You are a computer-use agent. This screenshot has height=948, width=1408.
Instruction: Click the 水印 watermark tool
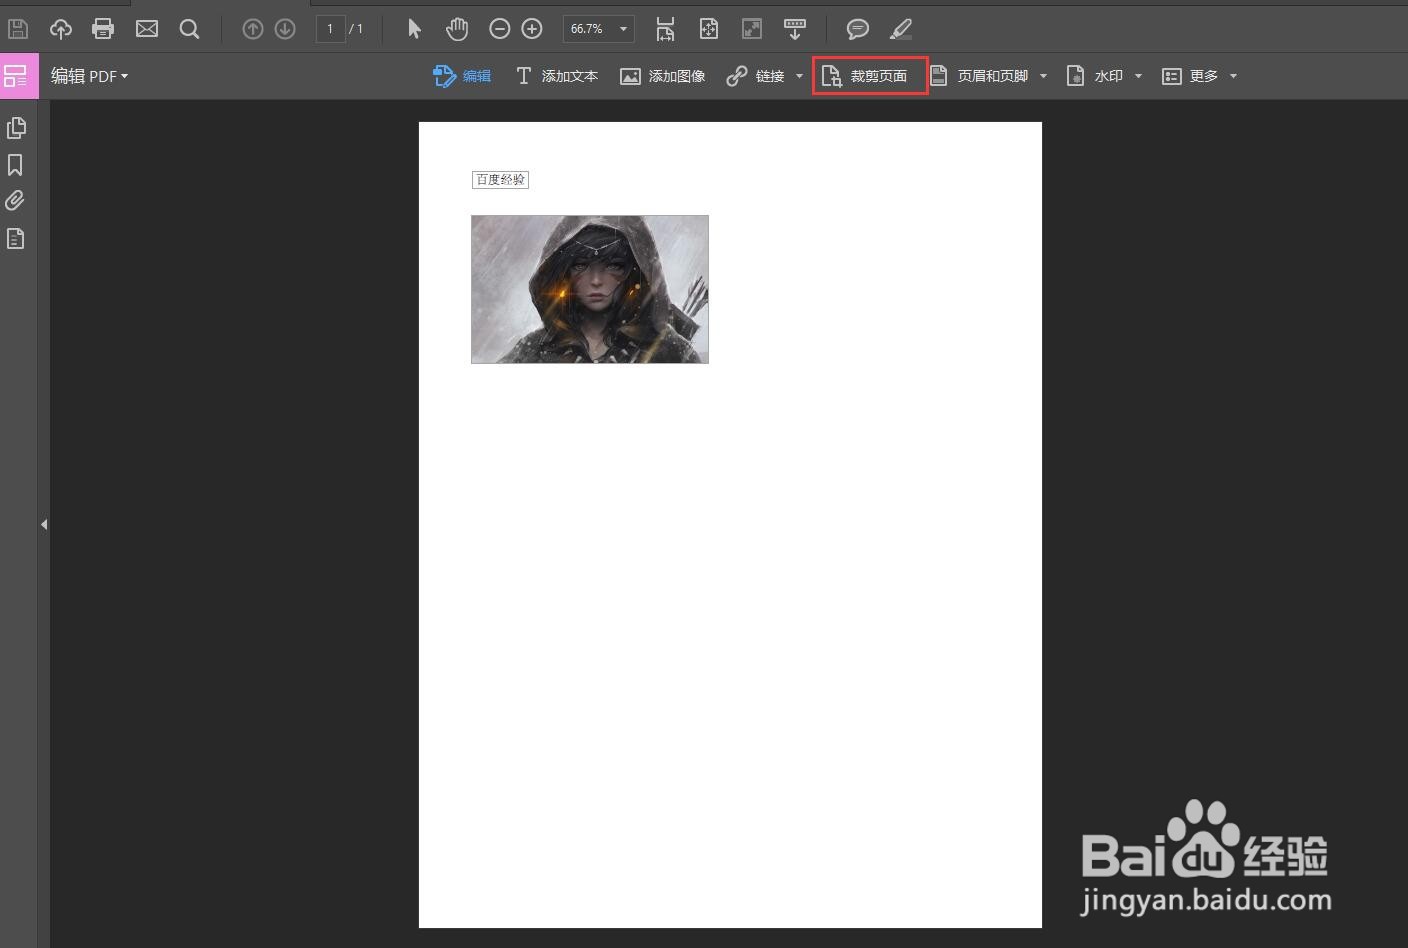(1095, 76)
